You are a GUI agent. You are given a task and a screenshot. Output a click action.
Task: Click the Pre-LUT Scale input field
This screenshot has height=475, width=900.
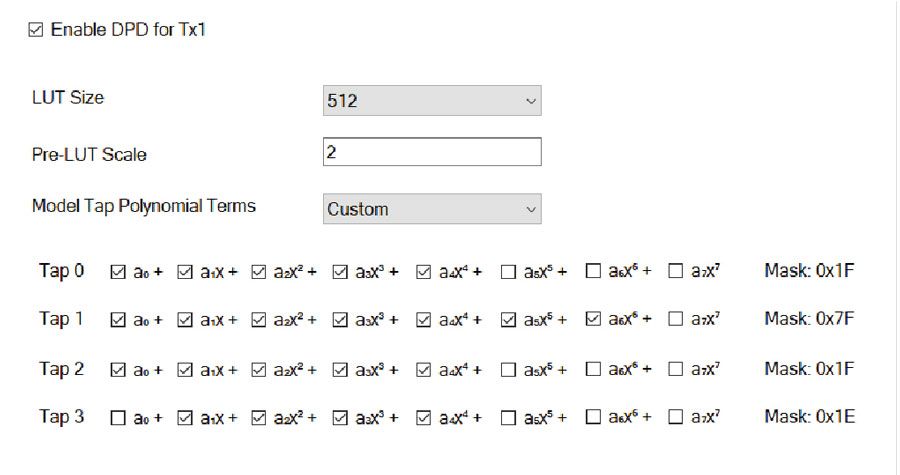pyautogui.click(x=431, y=153)
